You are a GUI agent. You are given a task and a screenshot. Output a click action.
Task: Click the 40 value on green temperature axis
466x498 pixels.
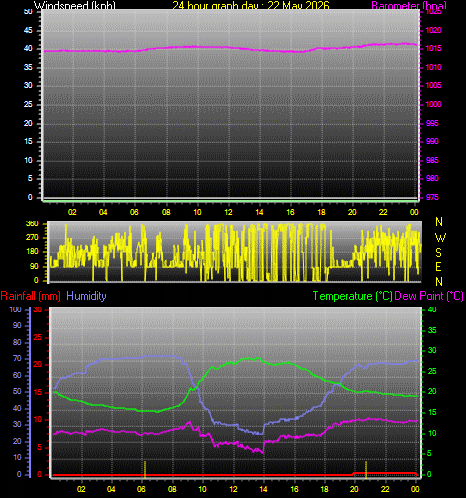click(432, 309)
